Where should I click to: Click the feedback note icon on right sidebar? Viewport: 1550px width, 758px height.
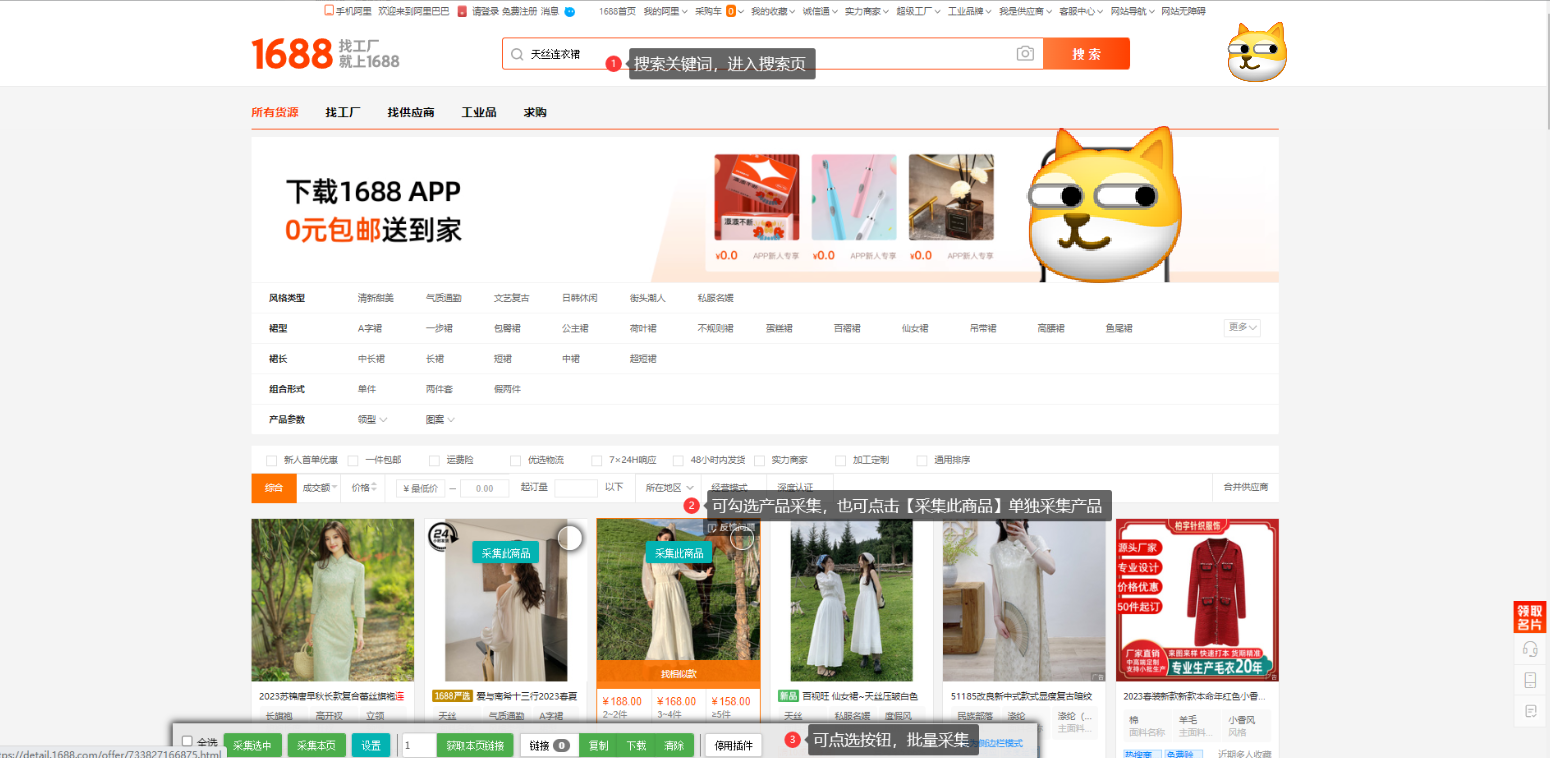1529,711
